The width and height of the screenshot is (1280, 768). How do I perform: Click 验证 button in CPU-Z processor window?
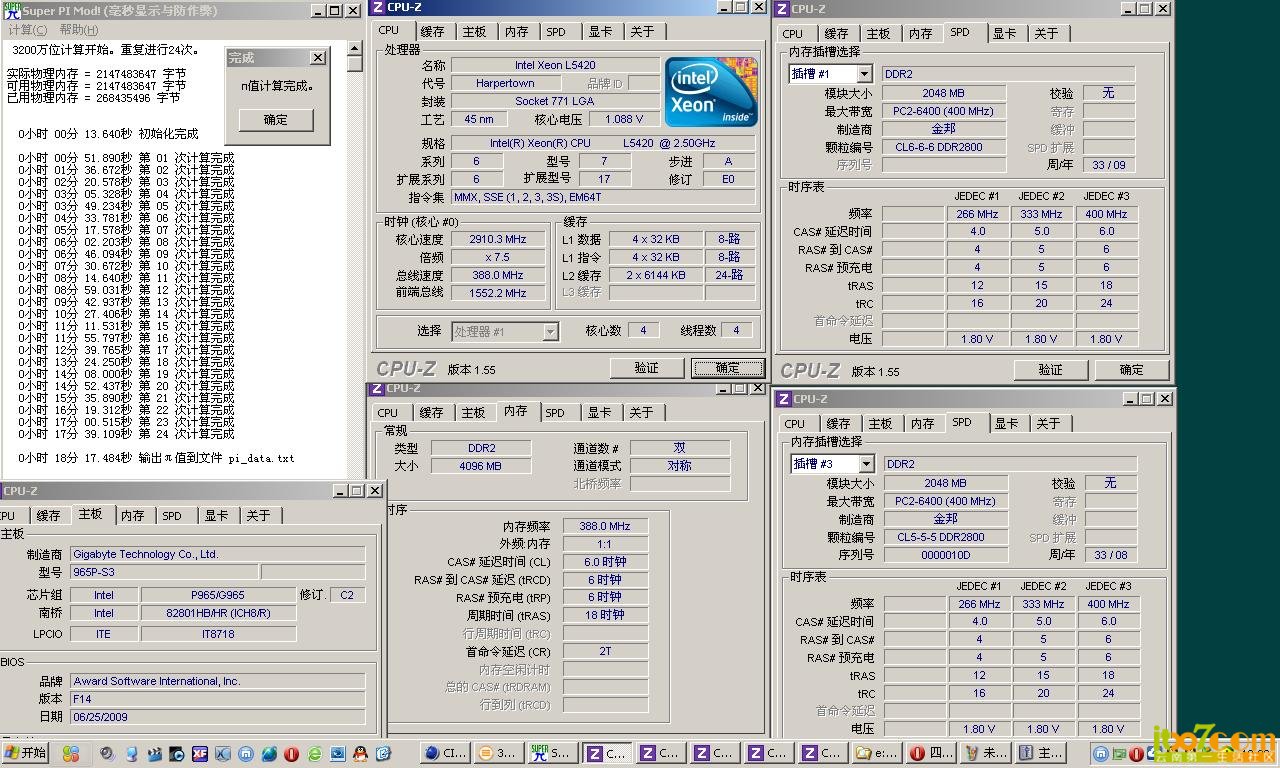tap(646, 368)
